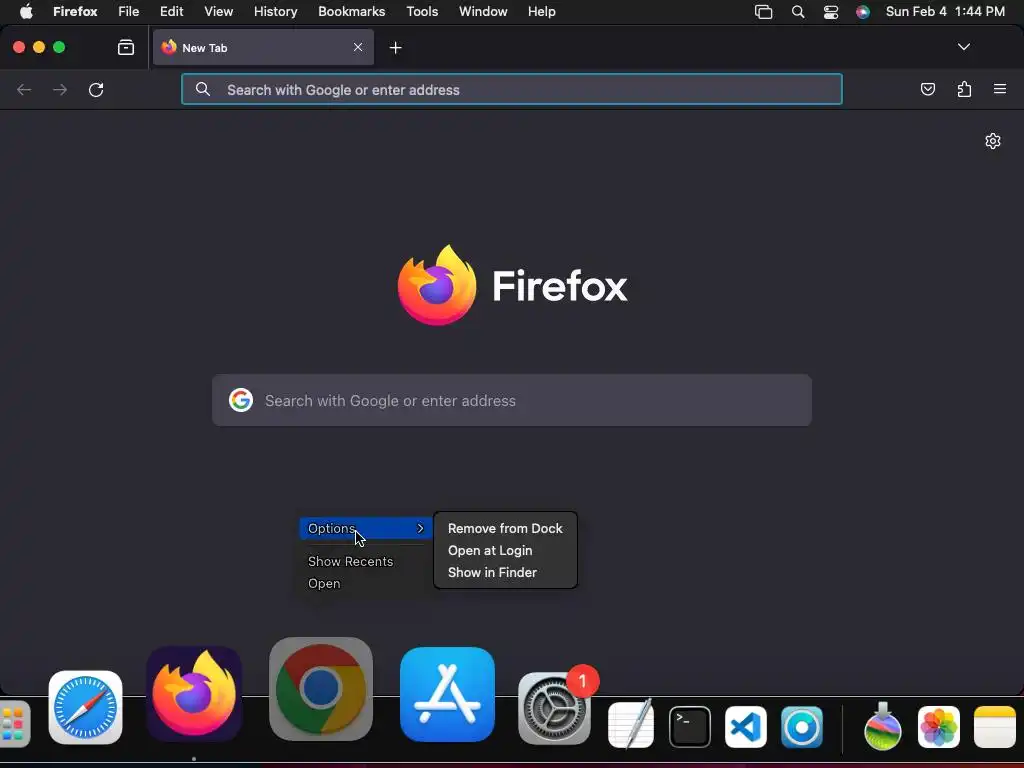1024x768 pixels.
Task: Open the File menu
Action: pos(129,12)
